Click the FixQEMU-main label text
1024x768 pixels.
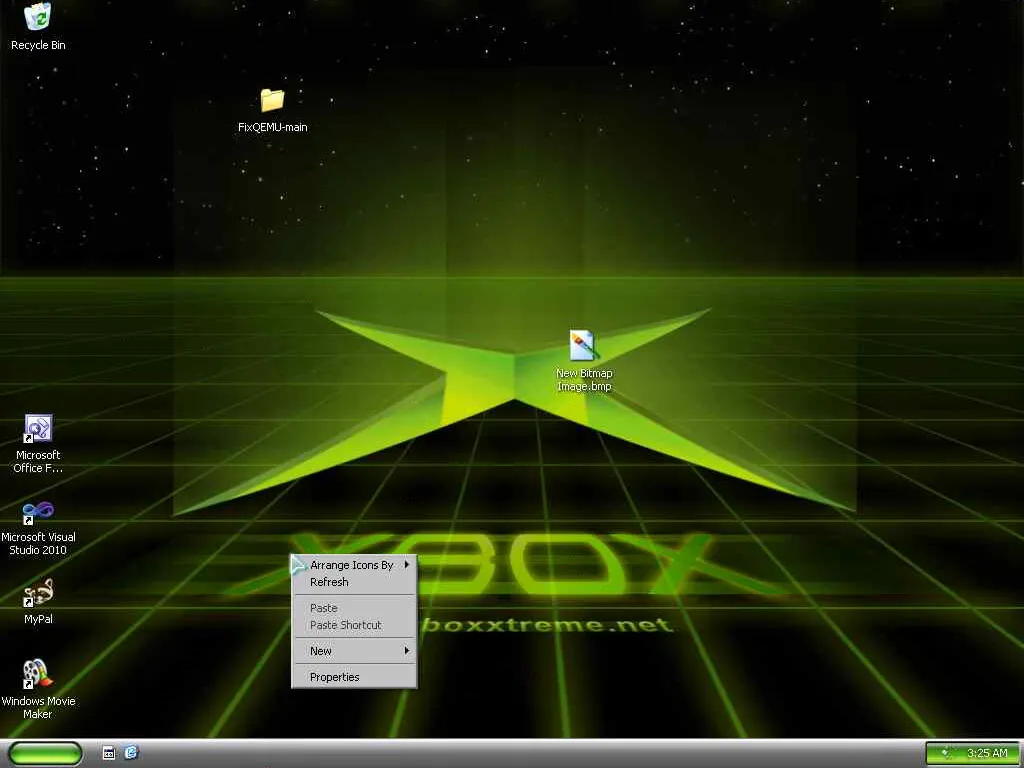pyautogui.click(x=272, y=127)
